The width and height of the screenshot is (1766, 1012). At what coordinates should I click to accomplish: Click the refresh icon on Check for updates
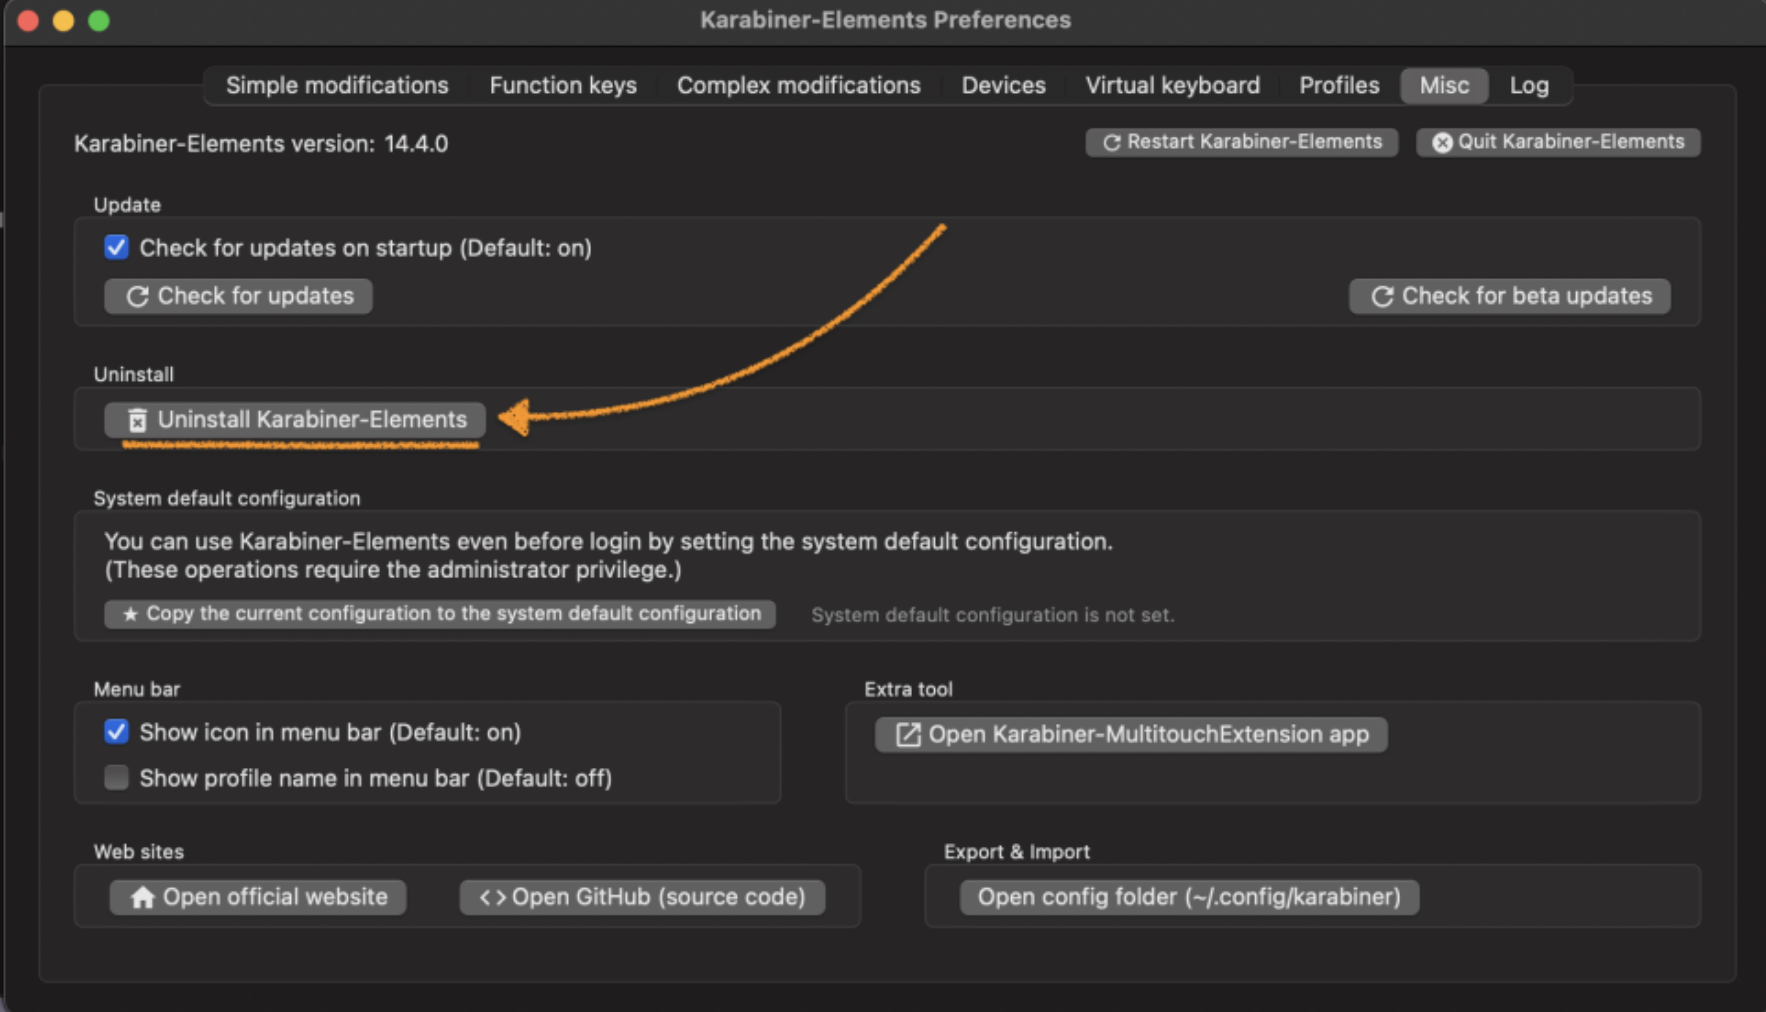click(x=137, y=296)
